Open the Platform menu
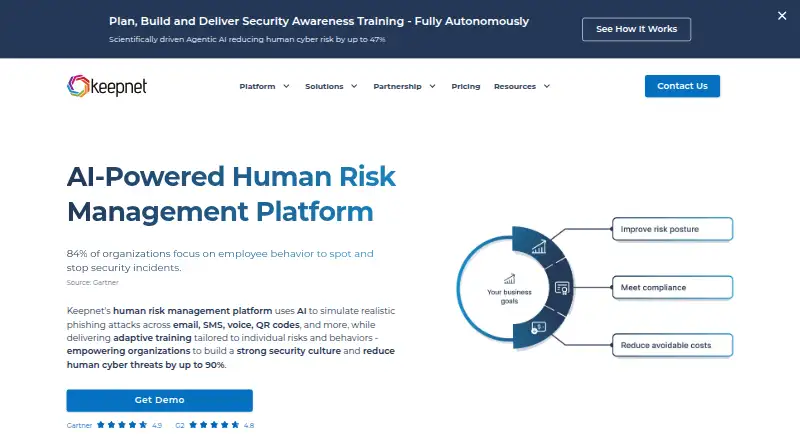Viewport: 800px width, 440px height. pyautogui.click(x=257, y=86)
